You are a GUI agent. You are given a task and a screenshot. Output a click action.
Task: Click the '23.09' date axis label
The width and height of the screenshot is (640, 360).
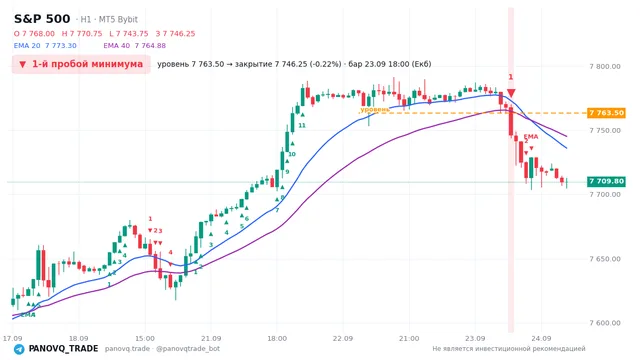pos(475,338)
